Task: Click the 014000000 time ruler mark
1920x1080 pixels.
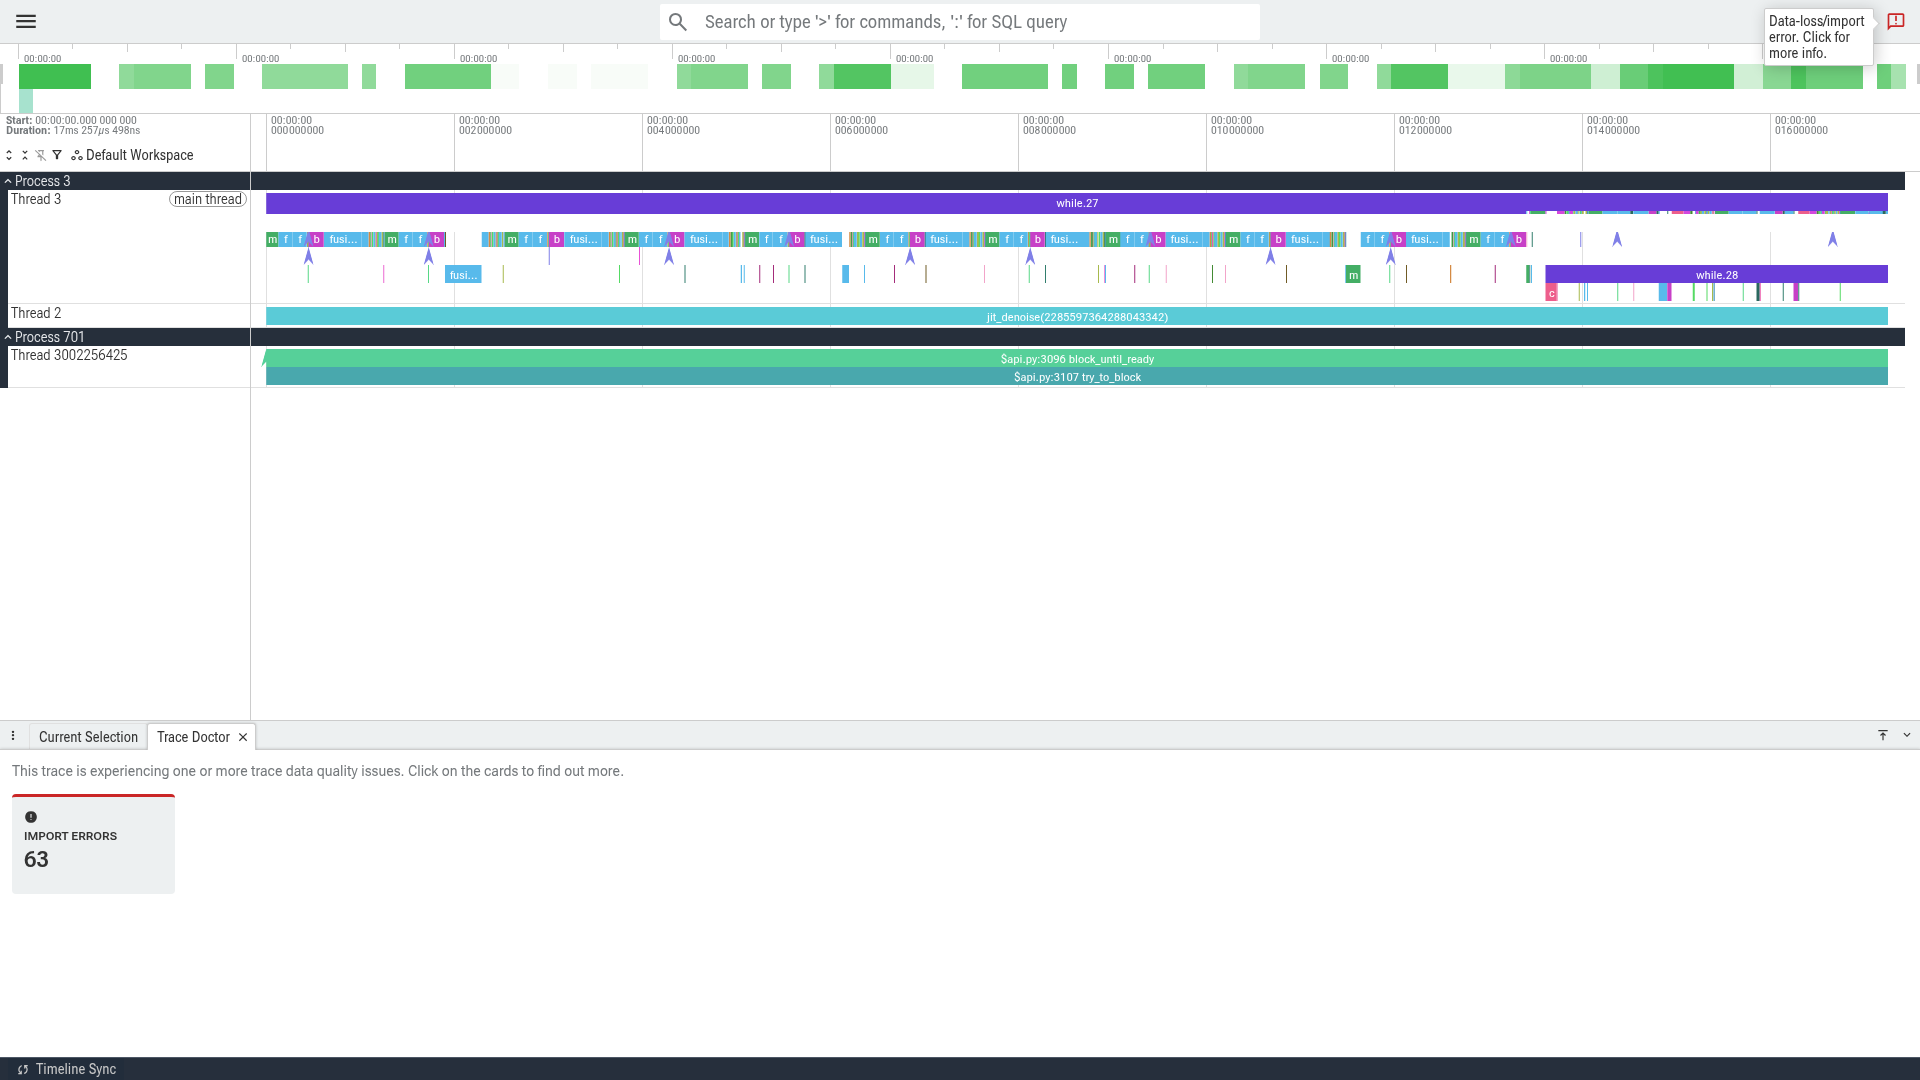Action: [x=1613, y=126]
